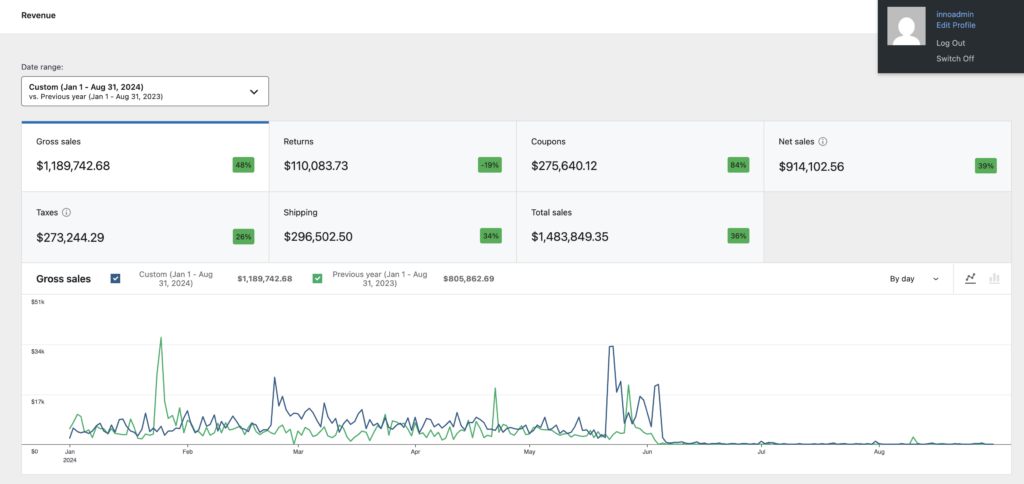Select the Shipping summary card
Screen dimensions: 1024x484
pos(392,227)
